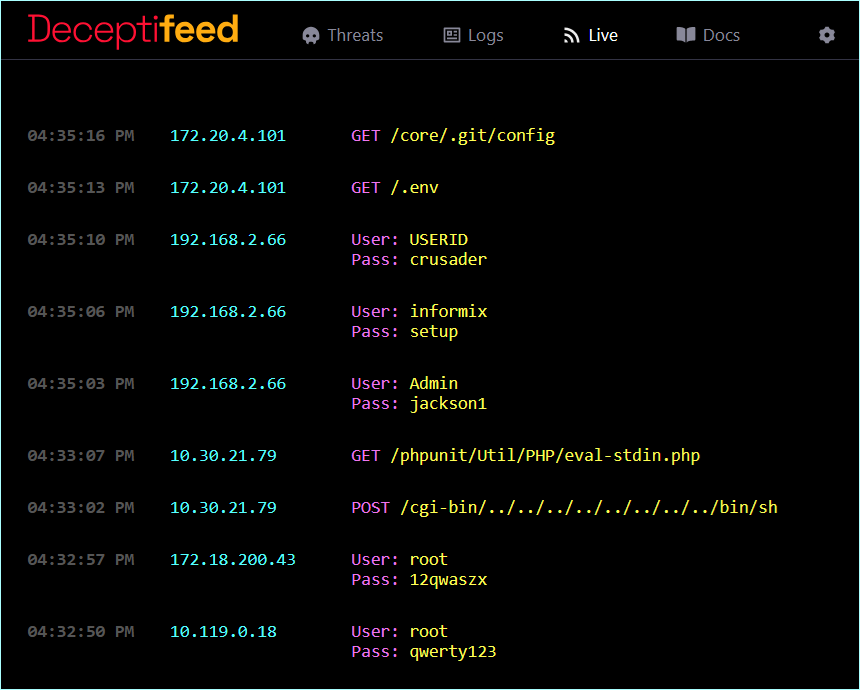Click the newspaper icon beside Logs

[452, 36]
